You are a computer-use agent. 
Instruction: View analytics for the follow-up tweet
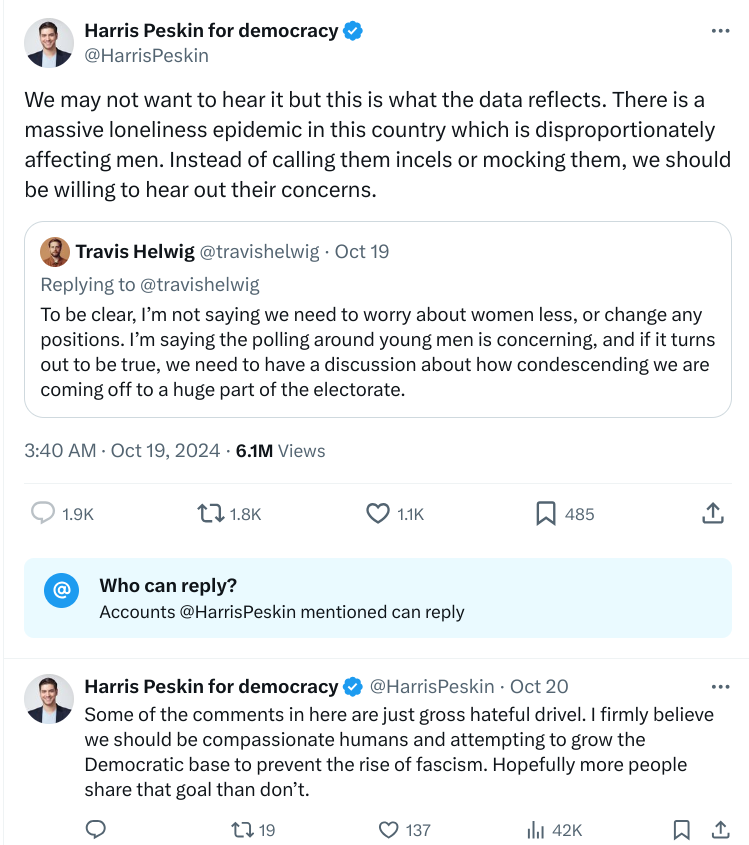point(536,829)
